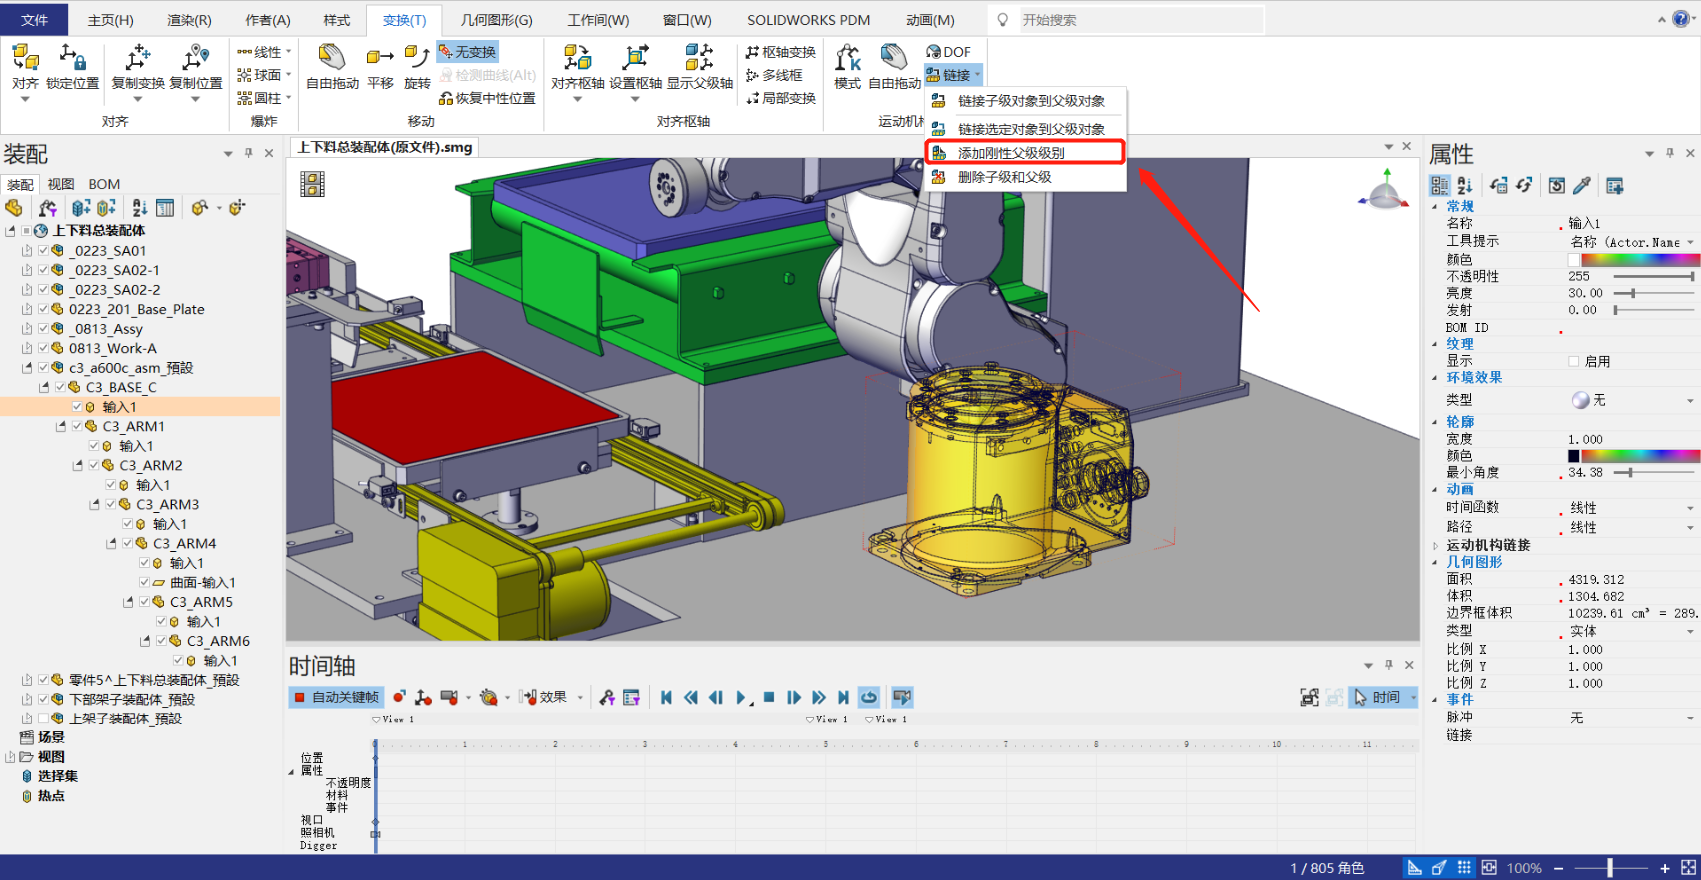1701x880 pixels.
Task: Click timeline rewind to start button
Action: click(666, 697)
